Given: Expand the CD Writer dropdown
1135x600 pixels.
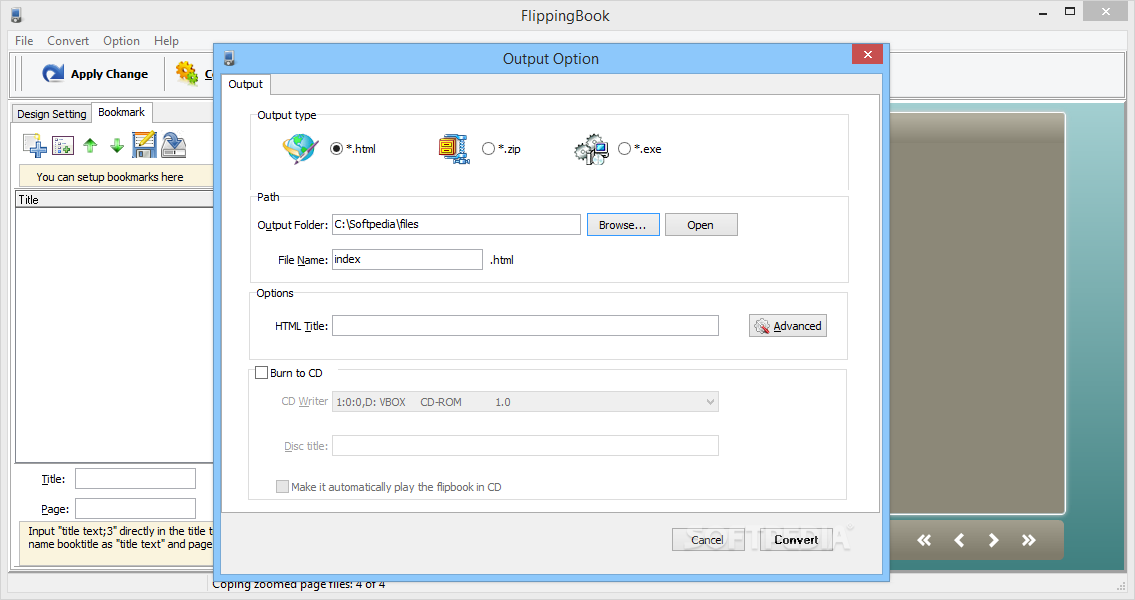Looking at the screenshot, I should click(x=709, y=402).
